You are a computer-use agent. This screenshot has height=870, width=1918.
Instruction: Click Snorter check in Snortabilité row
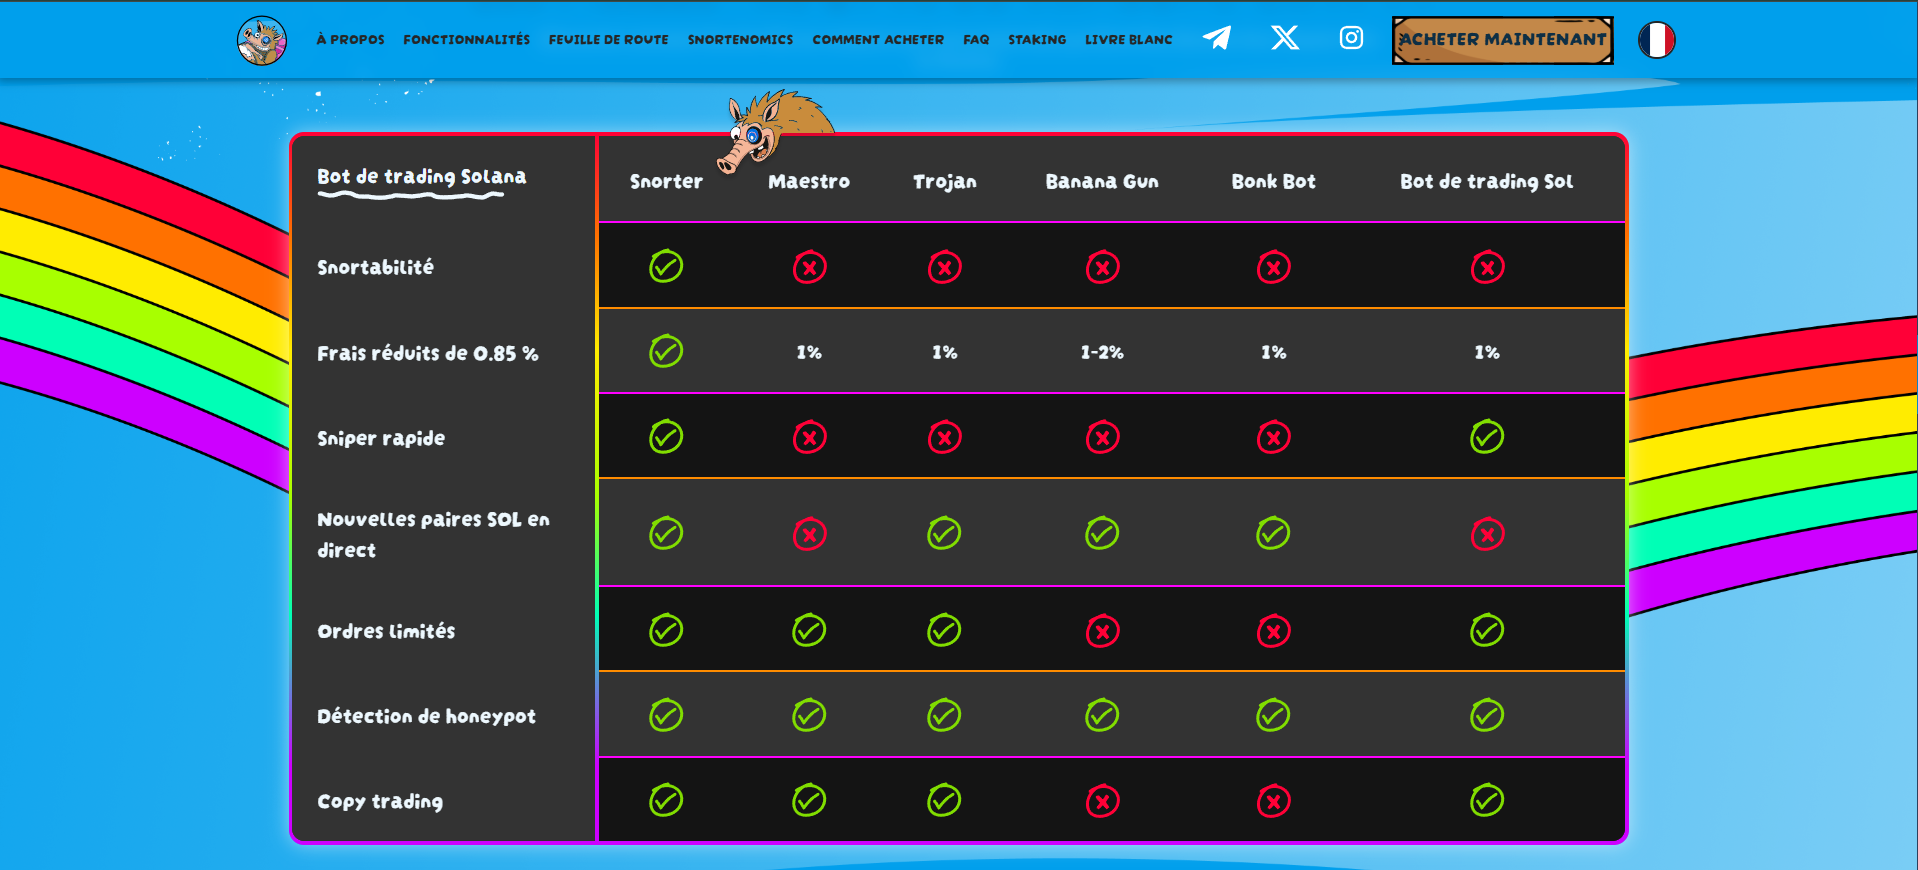click(666, 266)
